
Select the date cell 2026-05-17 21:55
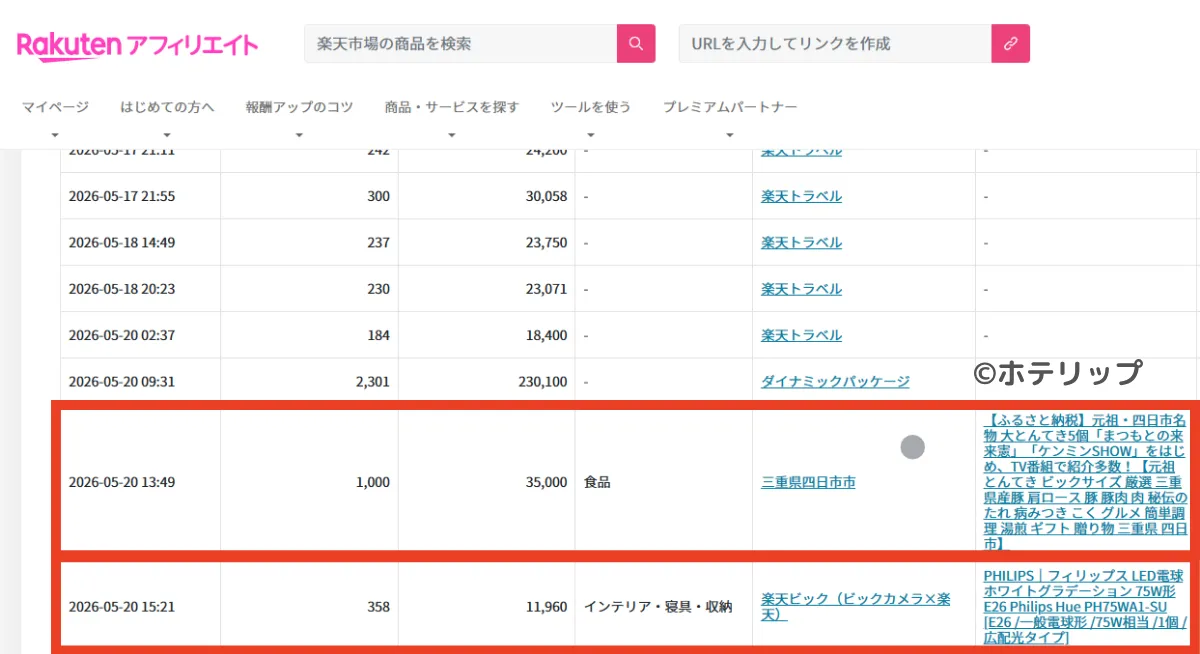tap(122, 196)
